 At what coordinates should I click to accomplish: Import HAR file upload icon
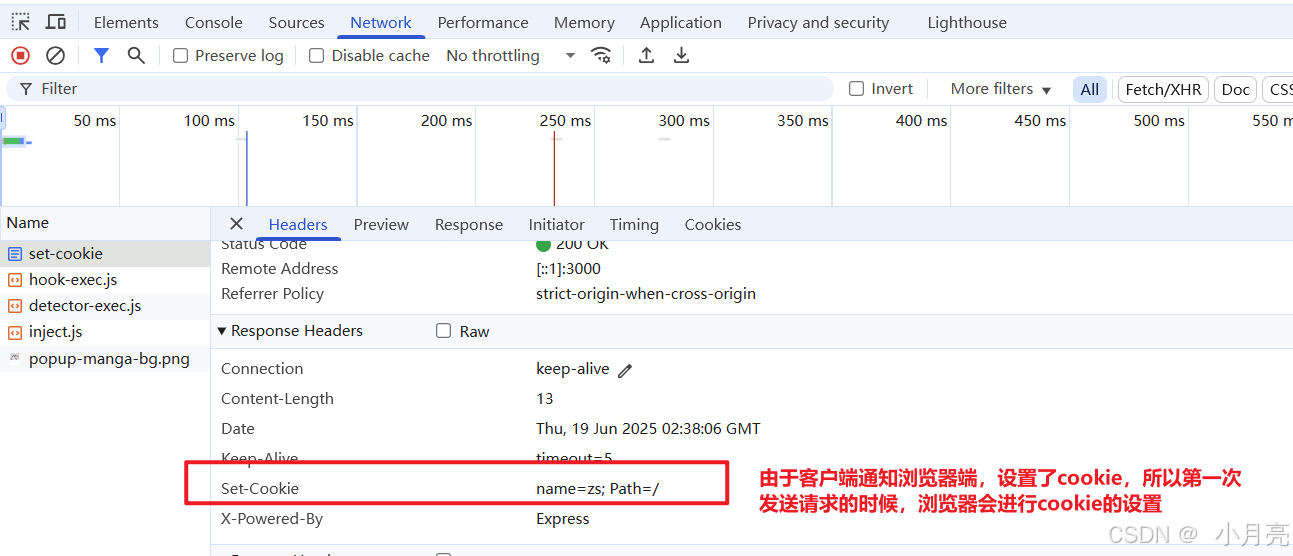pos(647,56)
